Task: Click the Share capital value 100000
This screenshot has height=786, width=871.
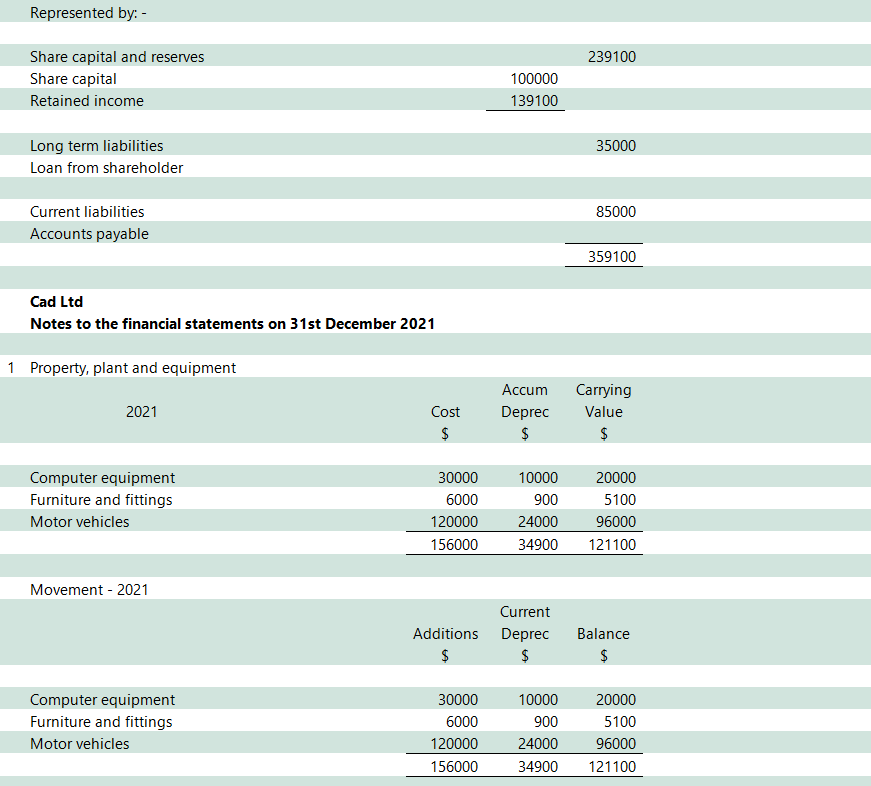Action: pos(534,79)
